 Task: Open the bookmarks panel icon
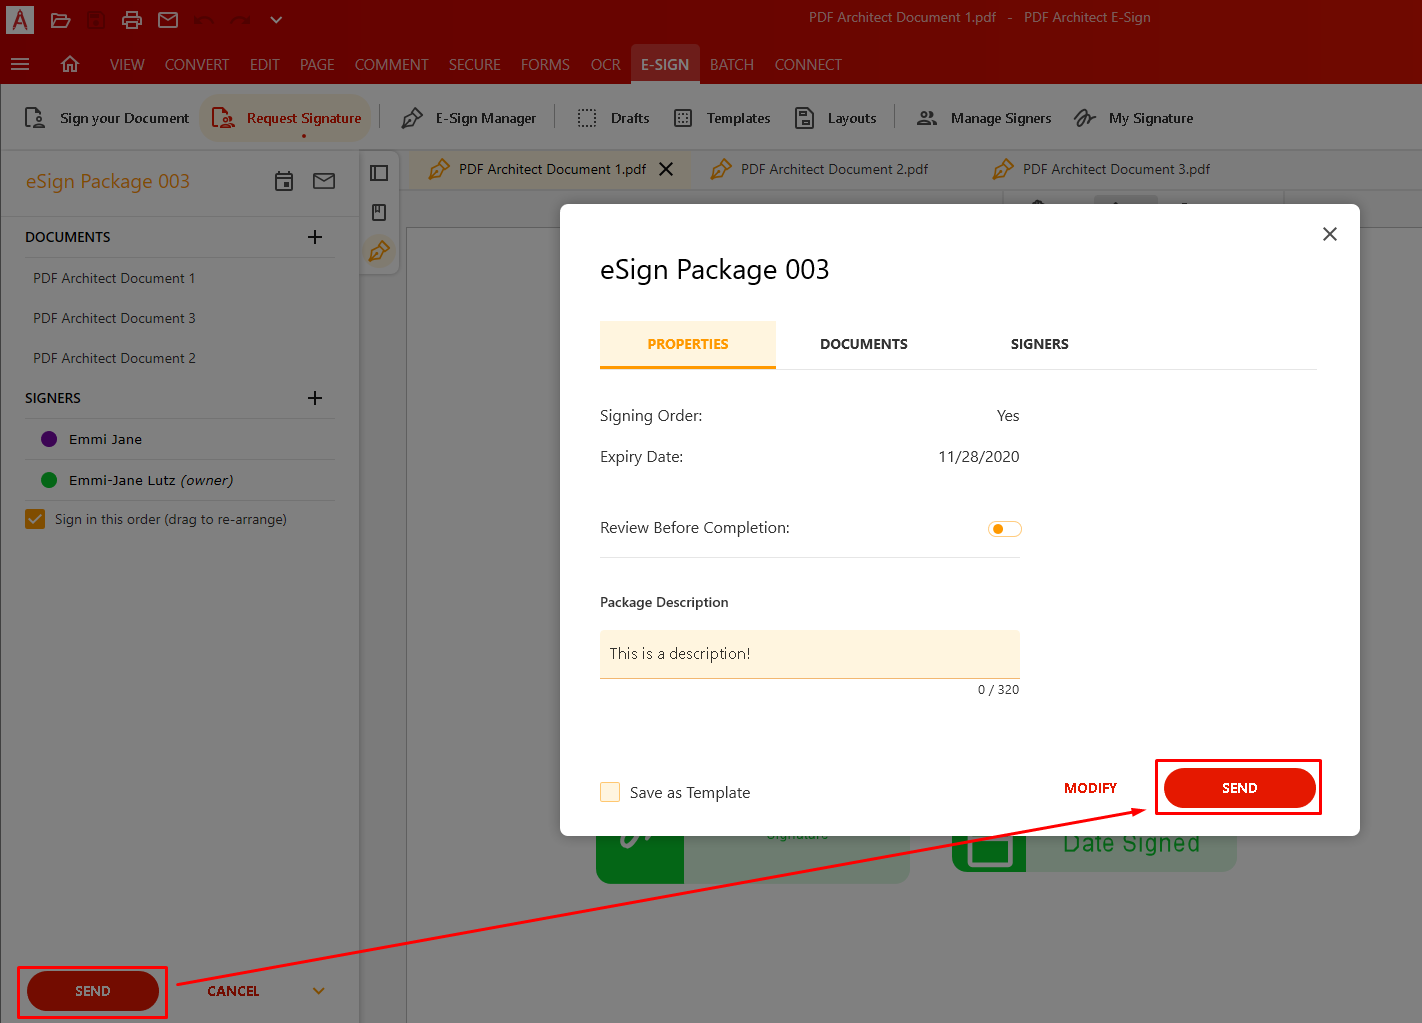coord(379,212)
